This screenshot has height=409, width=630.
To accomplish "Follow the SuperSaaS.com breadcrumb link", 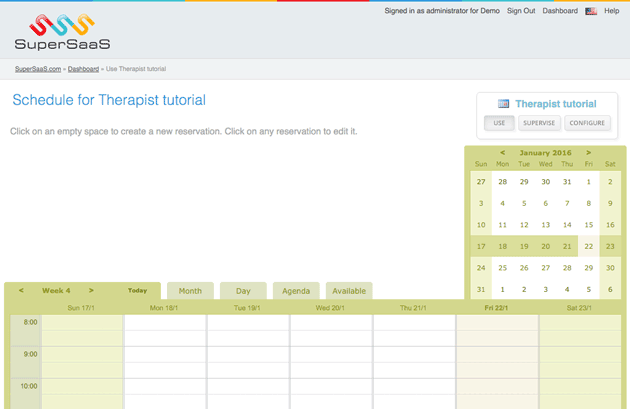I will (38, 69).
